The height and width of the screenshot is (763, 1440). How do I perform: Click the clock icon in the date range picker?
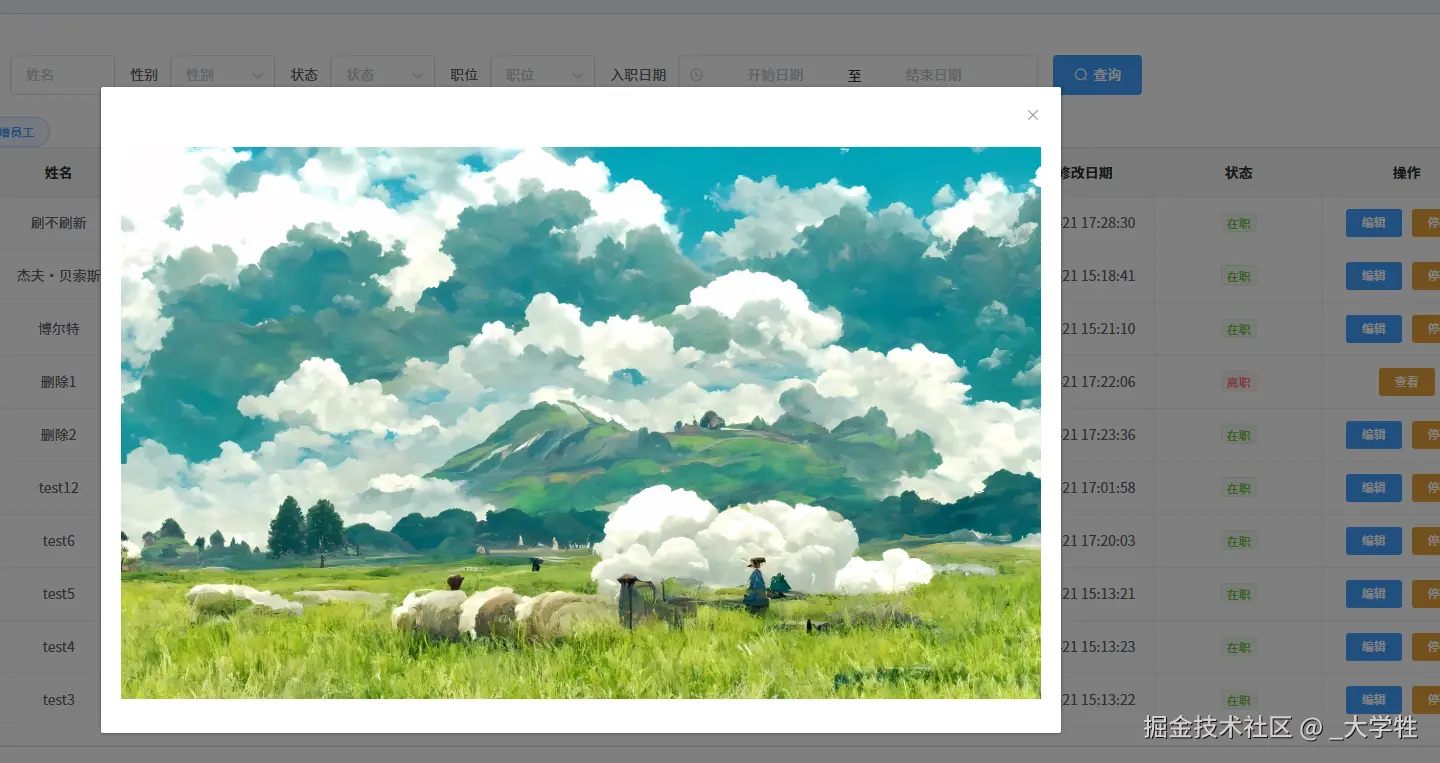697,75
